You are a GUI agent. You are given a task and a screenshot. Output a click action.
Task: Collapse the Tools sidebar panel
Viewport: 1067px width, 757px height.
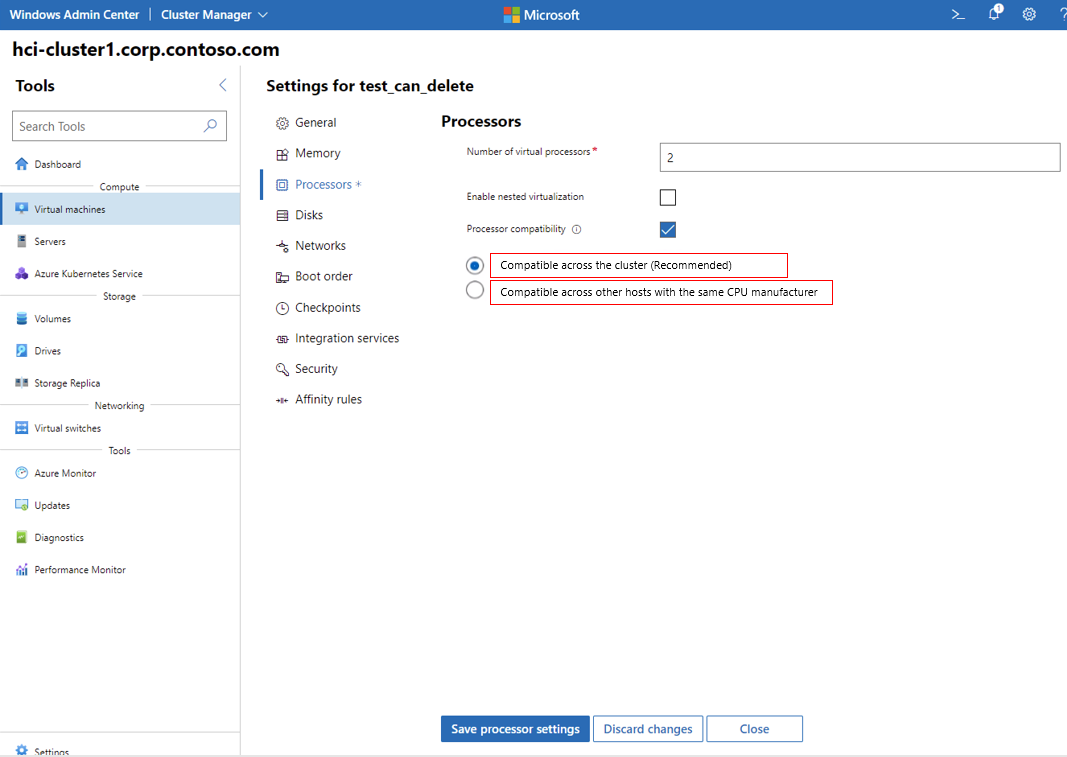pyautogui.click(x=222, y=85)
